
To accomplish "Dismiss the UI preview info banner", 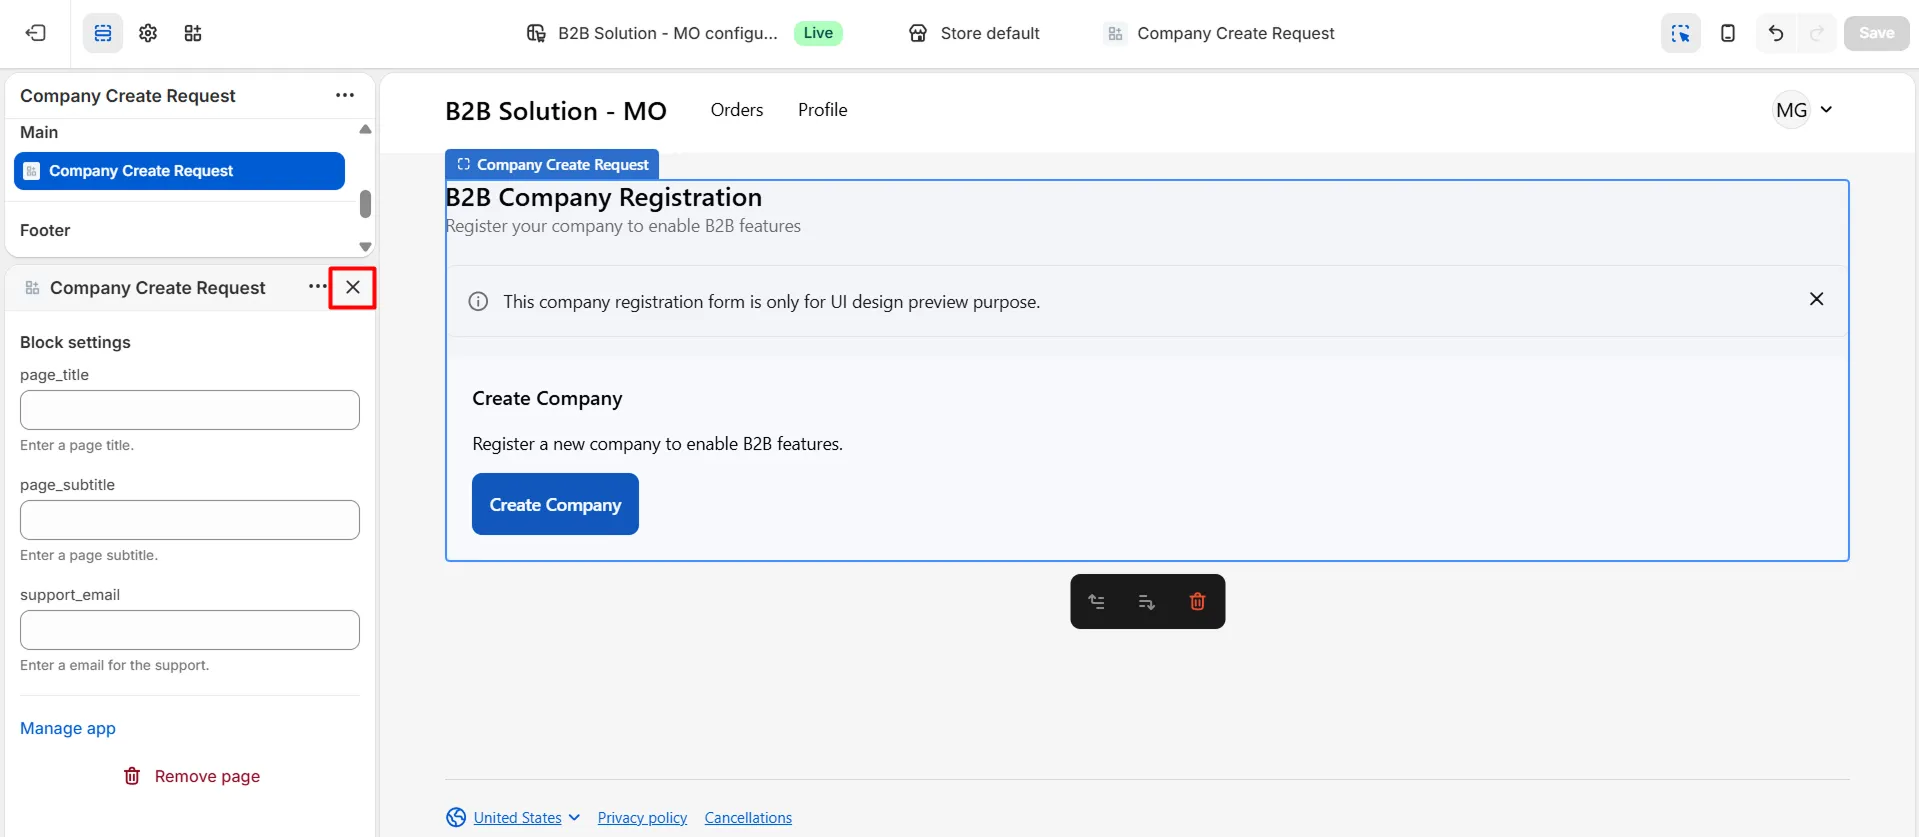I will click(x=1816, y=299).
